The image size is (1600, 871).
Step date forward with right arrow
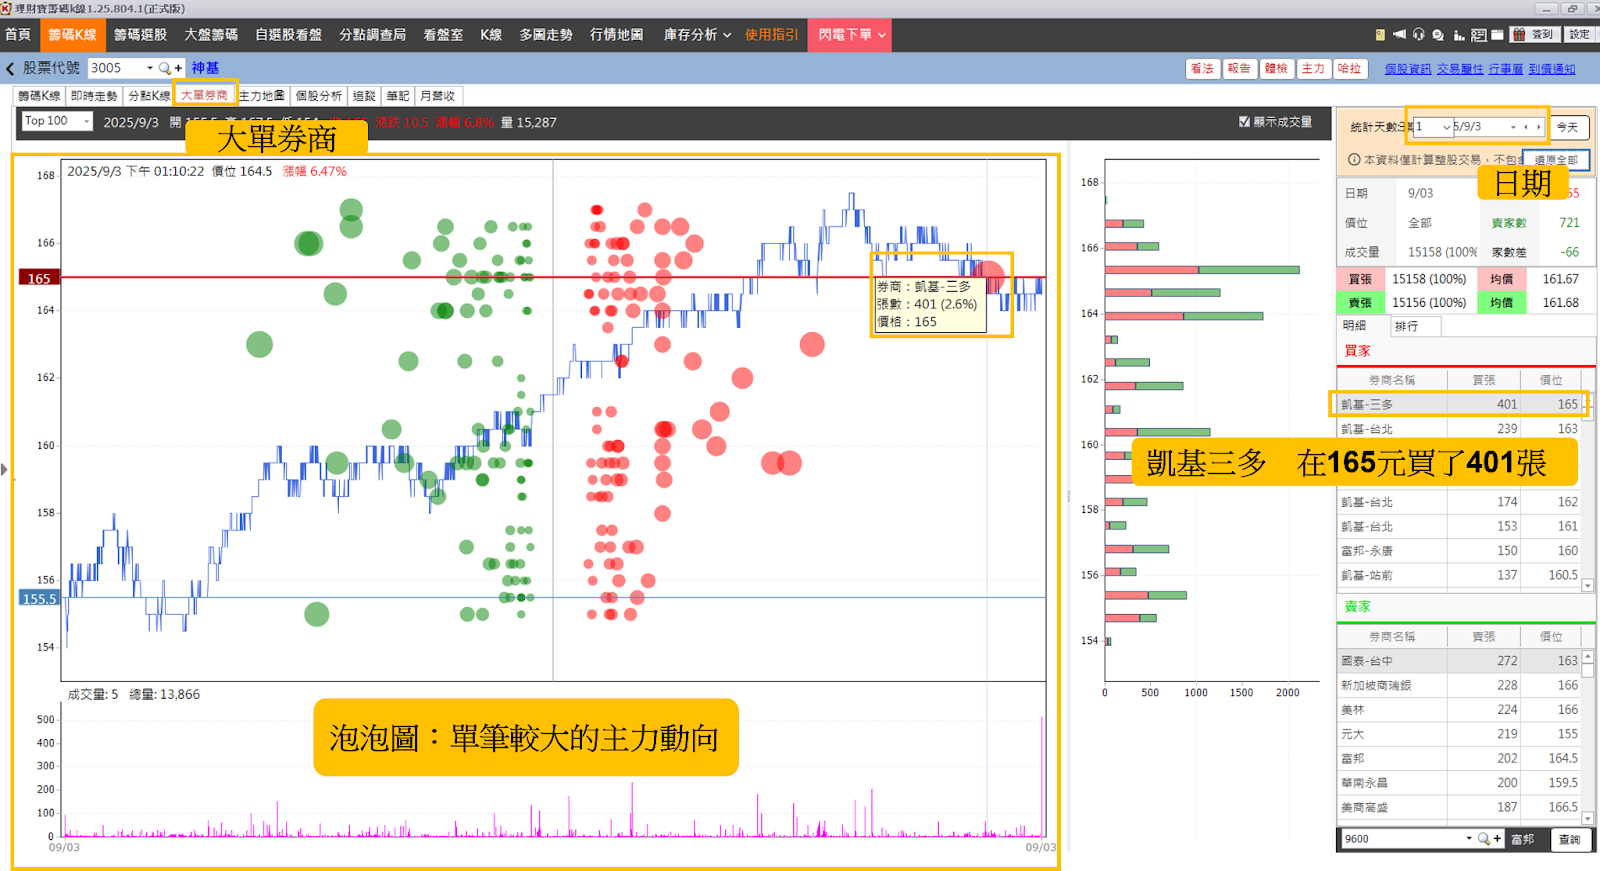[1538, 127]
